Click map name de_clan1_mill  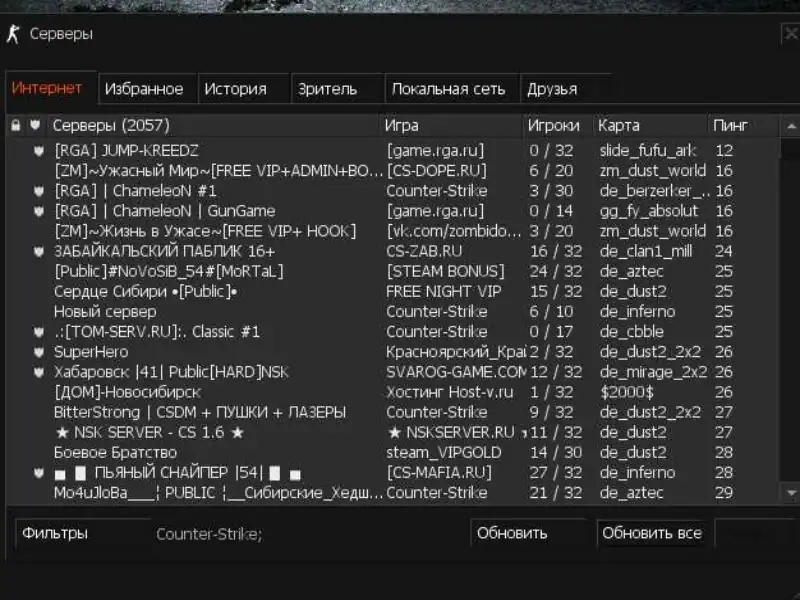[646, 251]
